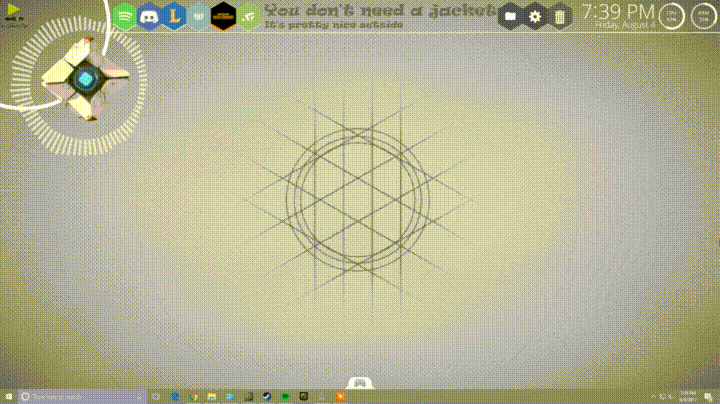Click the RAM usage circle meter
Screen dimensions: 720x404
[702, 16]
